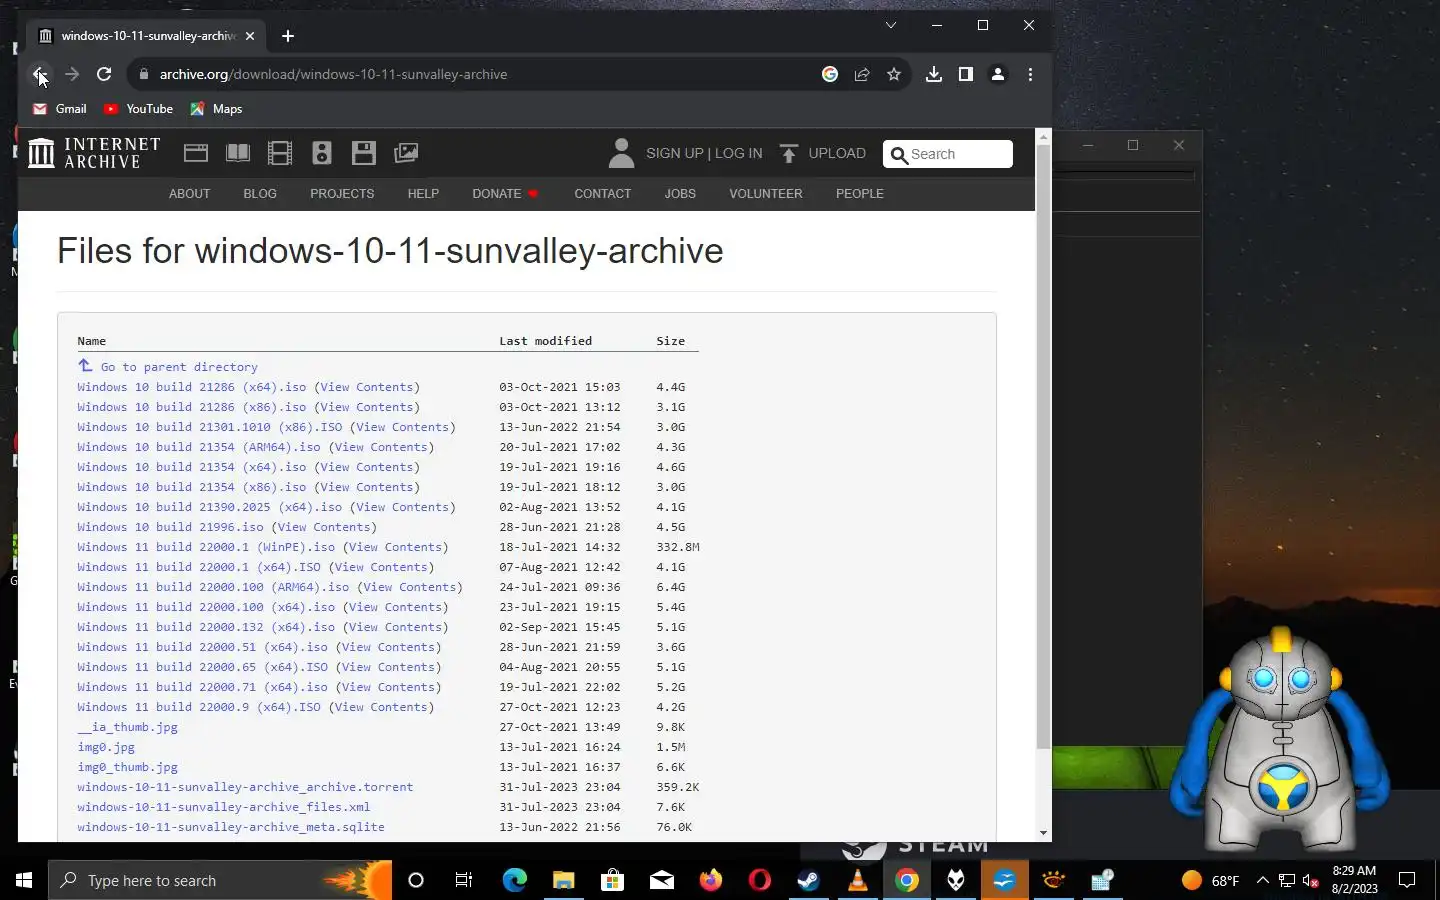Viewport: 1440px width, 900px height.
Task: Open the Audio speaker icon
Action: pyautogui.click(x=322, y=153)
